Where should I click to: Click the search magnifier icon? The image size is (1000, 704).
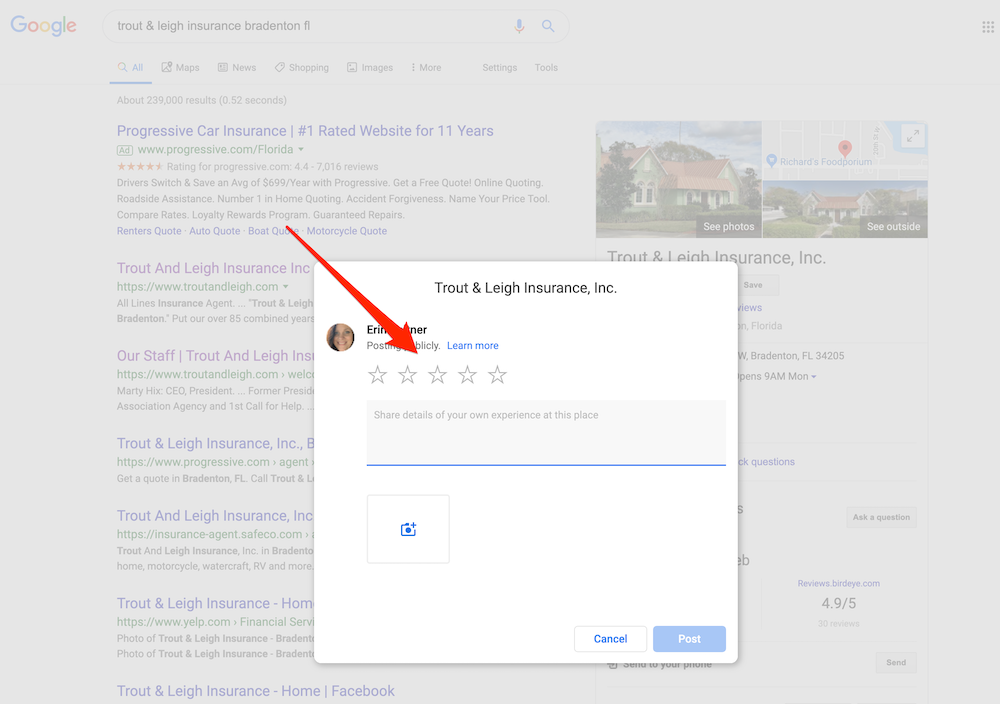[548, 26]
